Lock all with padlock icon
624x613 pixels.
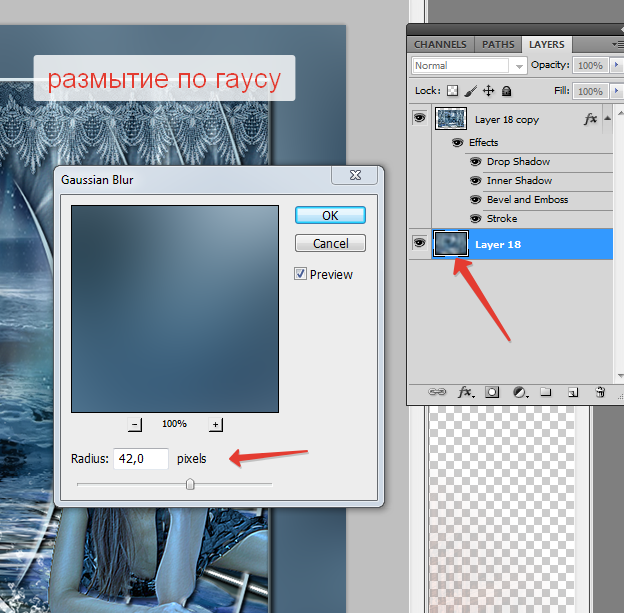(506, 91)
